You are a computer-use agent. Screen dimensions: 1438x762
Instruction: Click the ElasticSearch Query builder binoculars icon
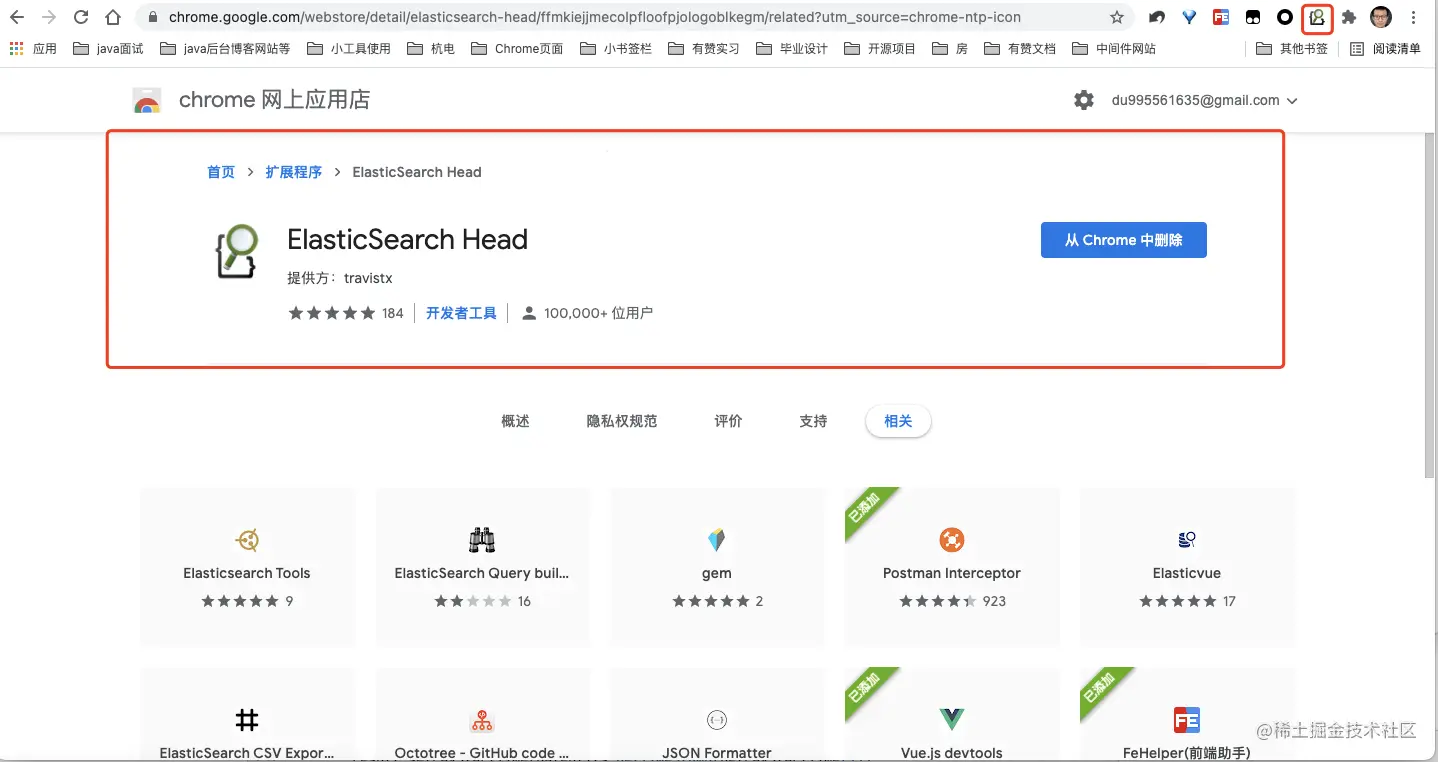(482, 541)
